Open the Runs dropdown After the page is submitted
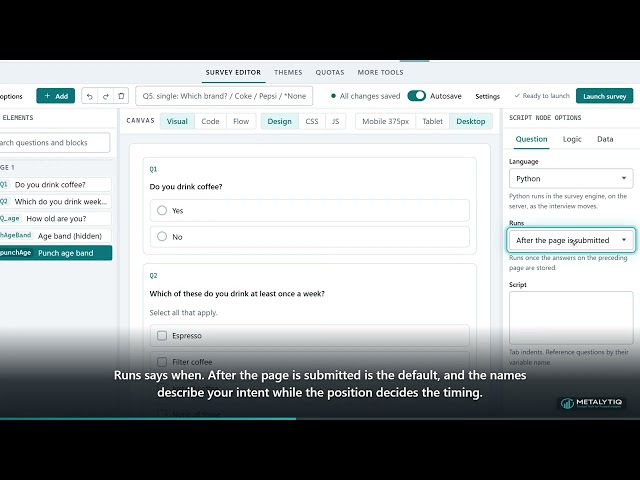This screenshot has width=640, height=480. coord(571,240)
